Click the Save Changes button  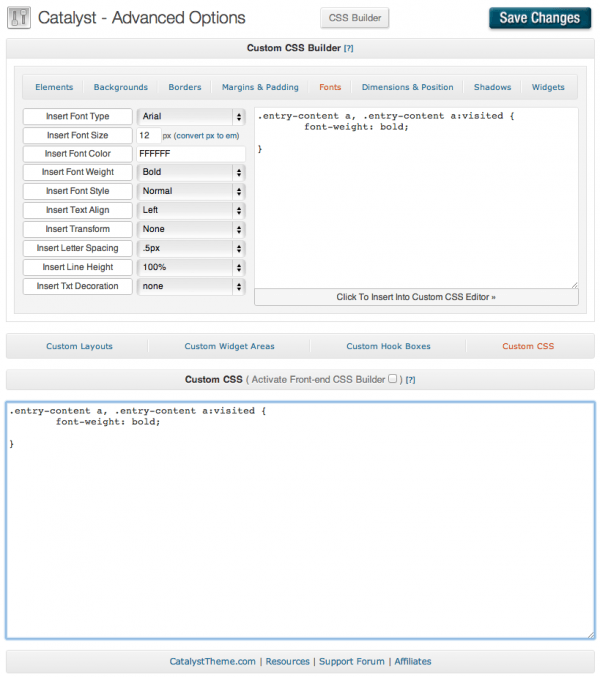pyautogui.click(x=539, y=18)
